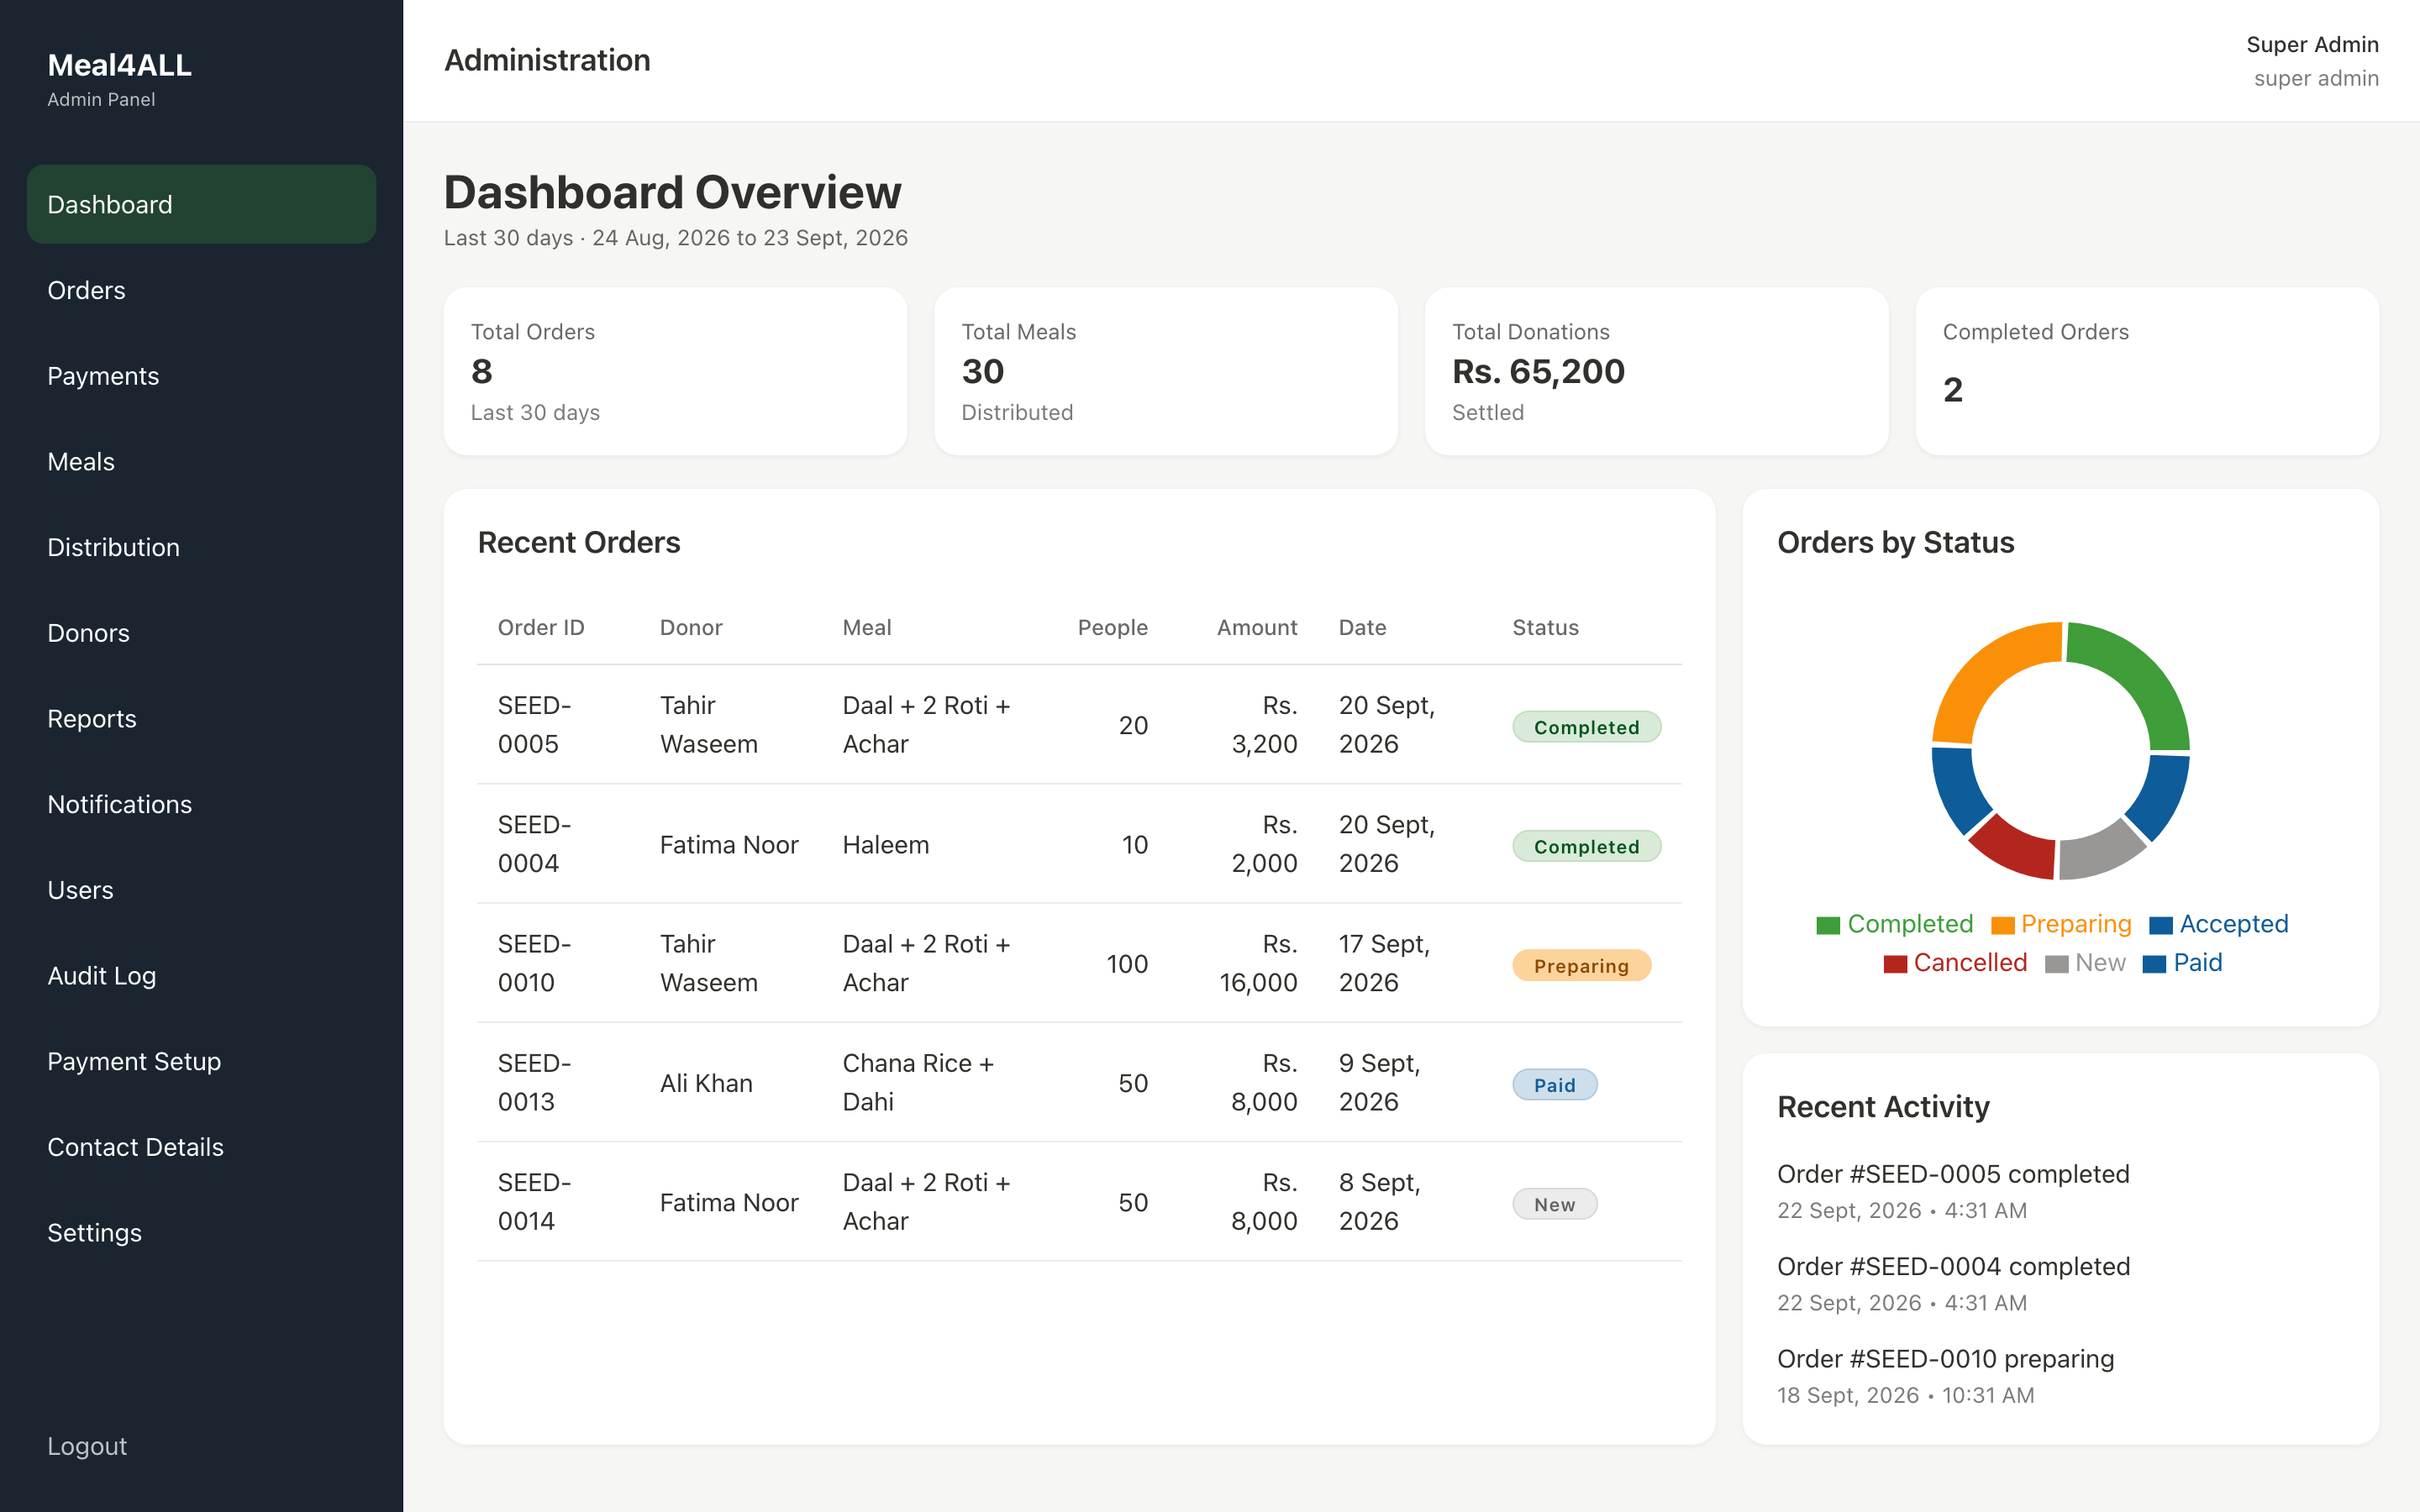Screen dimensions: 2420x1512
Task: Go to Payment Setup
Action: 201,1061
